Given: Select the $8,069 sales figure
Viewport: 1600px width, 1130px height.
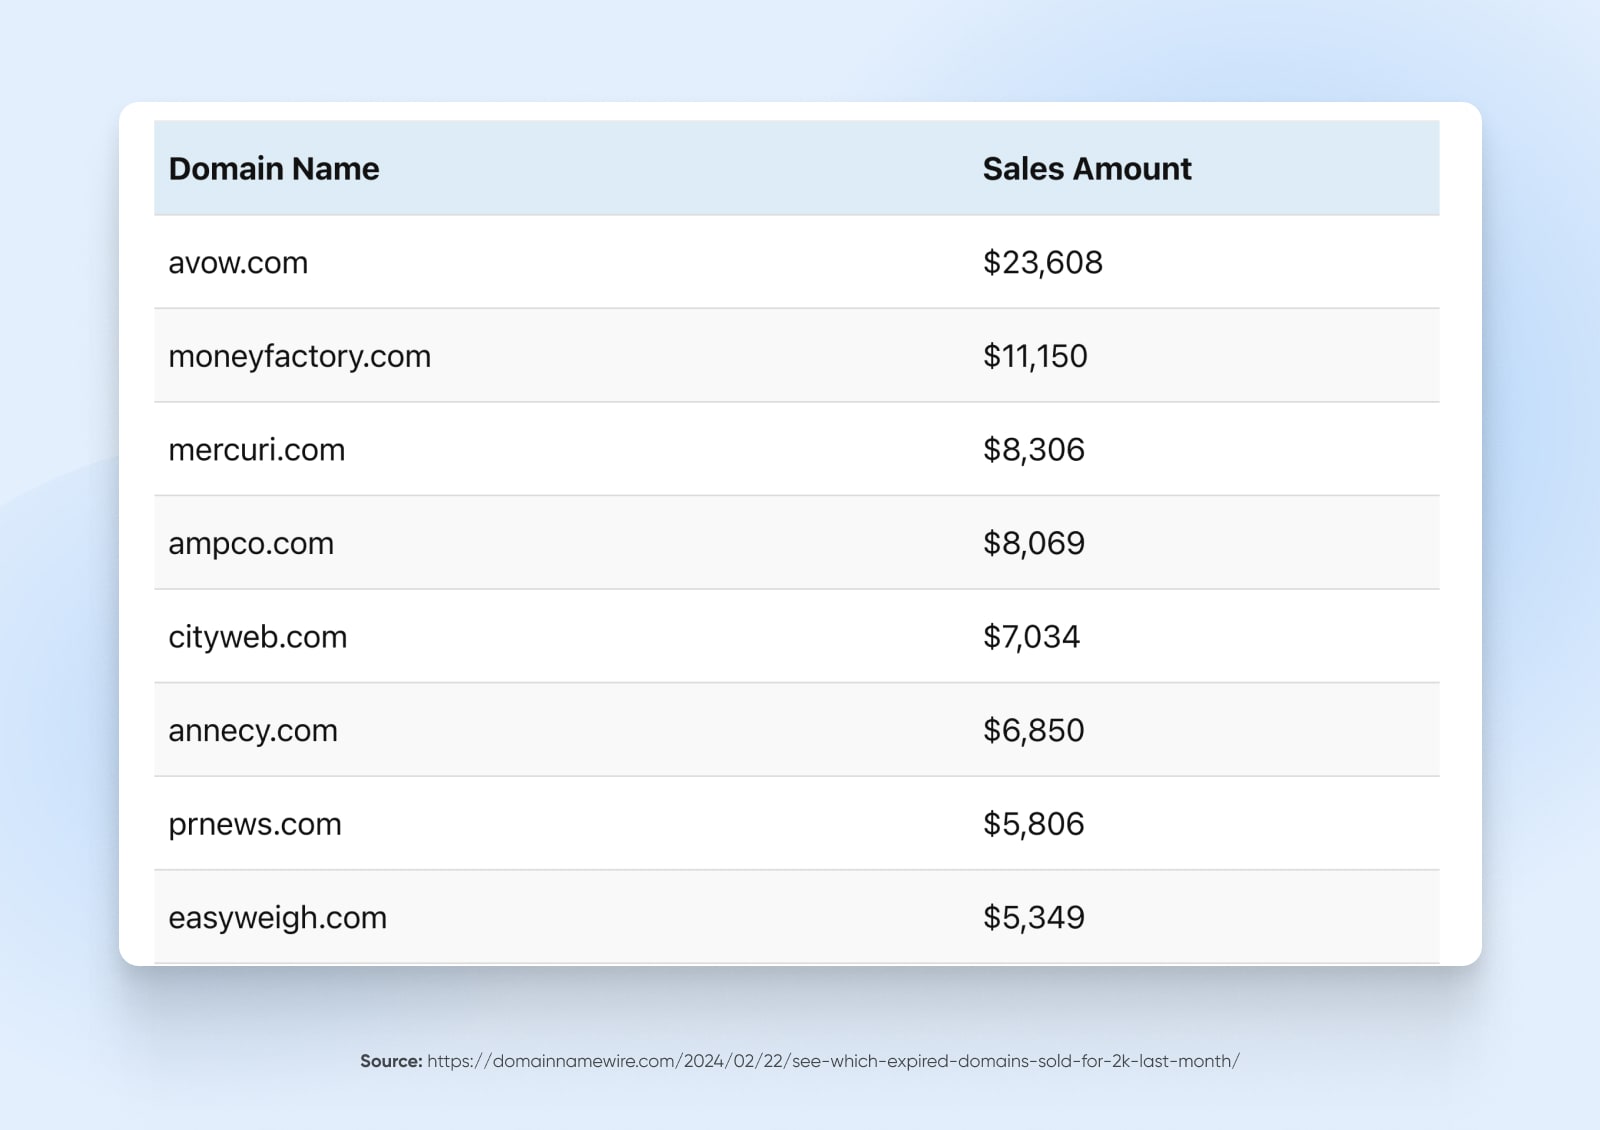Looking at the screenshot, I should point(1034,543).
